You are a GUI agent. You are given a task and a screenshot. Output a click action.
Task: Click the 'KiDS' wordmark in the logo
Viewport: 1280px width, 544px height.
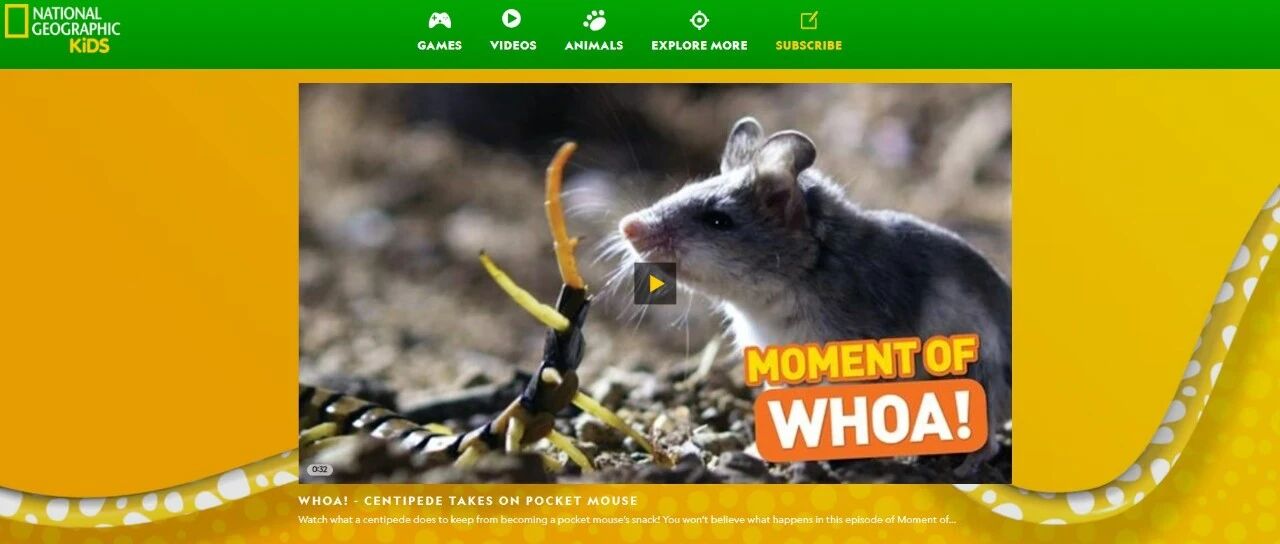coord(89,45)
